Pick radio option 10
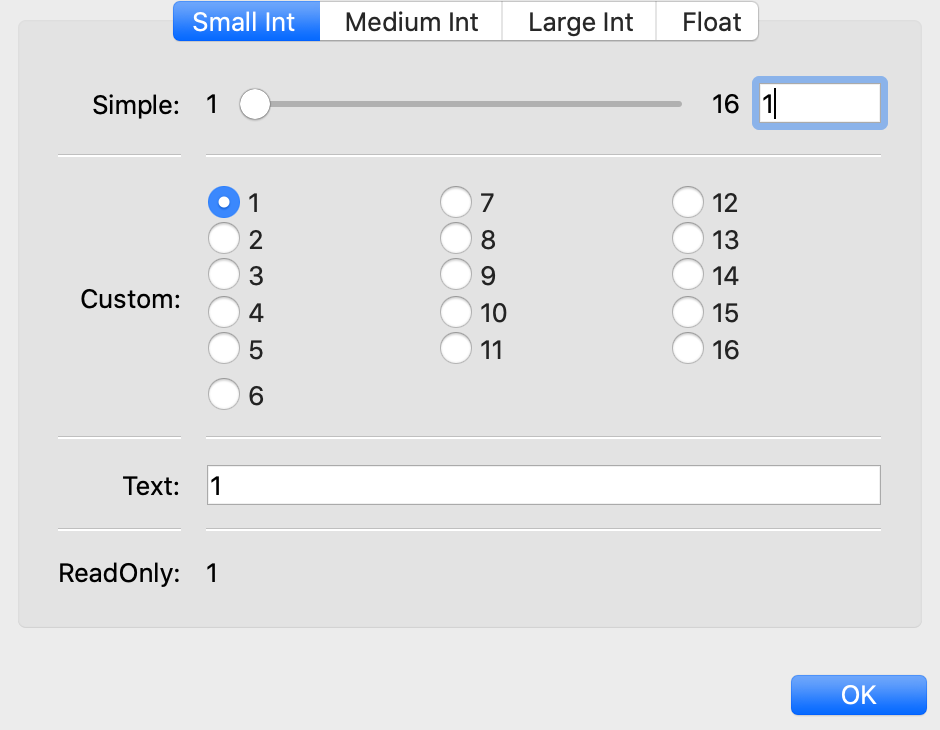 [456, 313]
